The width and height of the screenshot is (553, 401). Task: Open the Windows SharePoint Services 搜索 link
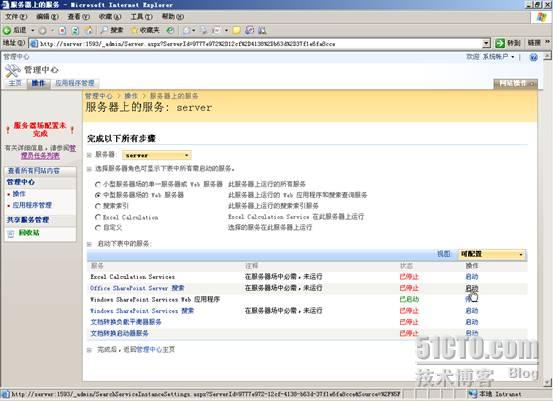[142, 311]
